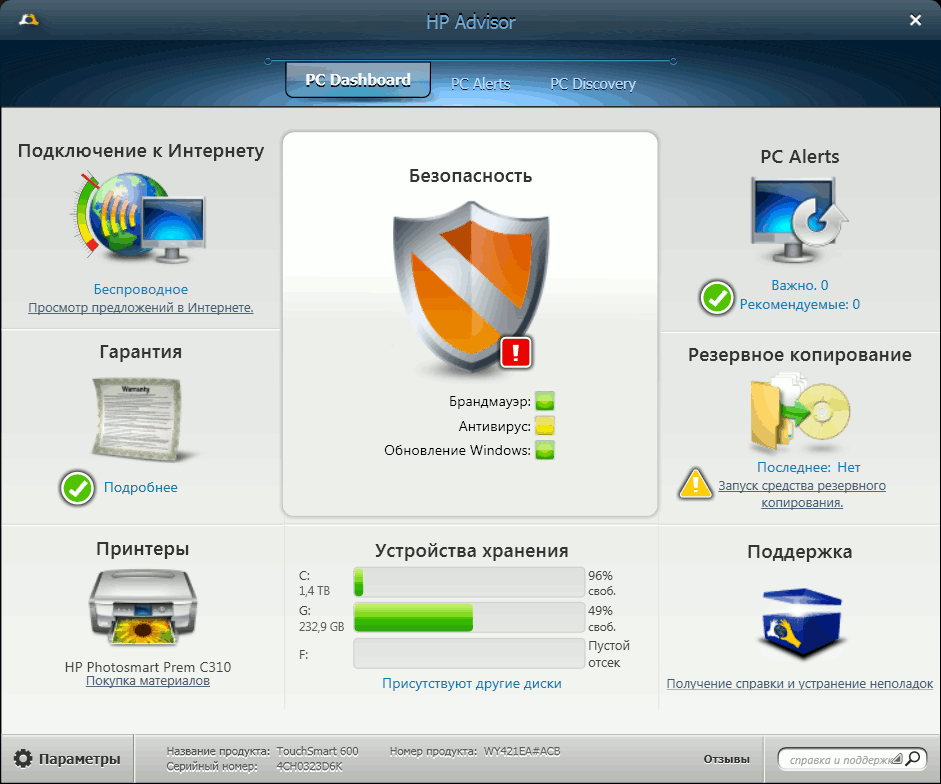This screenshot has width=941, height=784.
Task: Click product number WY421EA#ACB
Action: point(522,751)
